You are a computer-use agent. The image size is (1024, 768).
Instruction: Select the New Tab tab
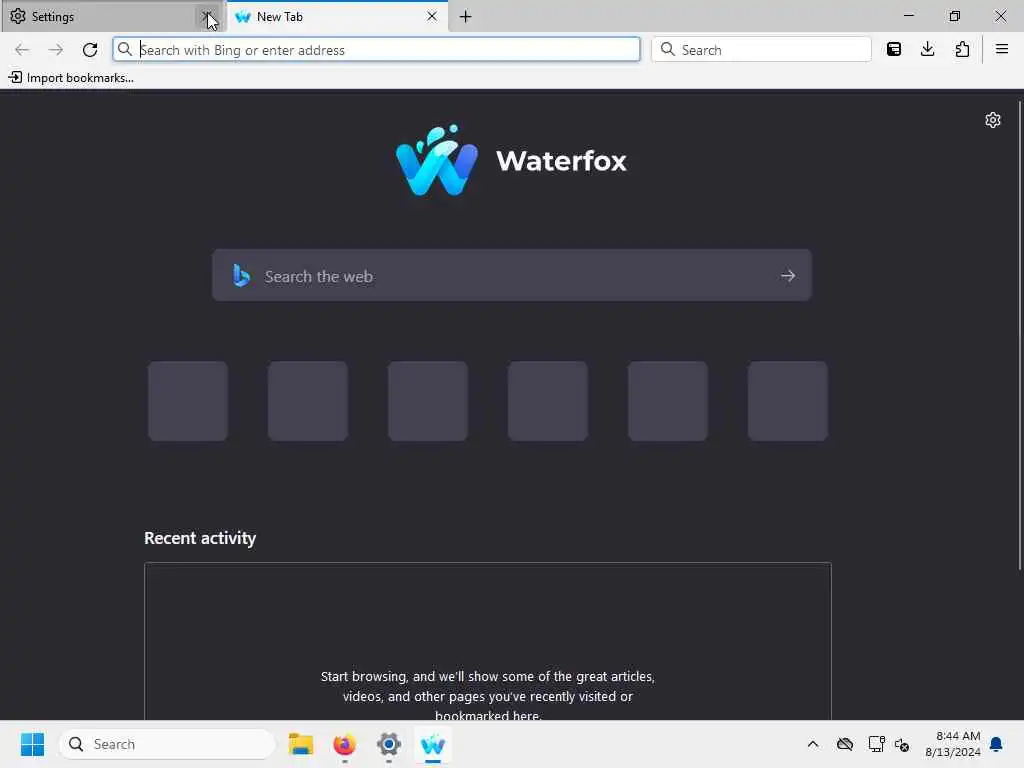(337, 16)
